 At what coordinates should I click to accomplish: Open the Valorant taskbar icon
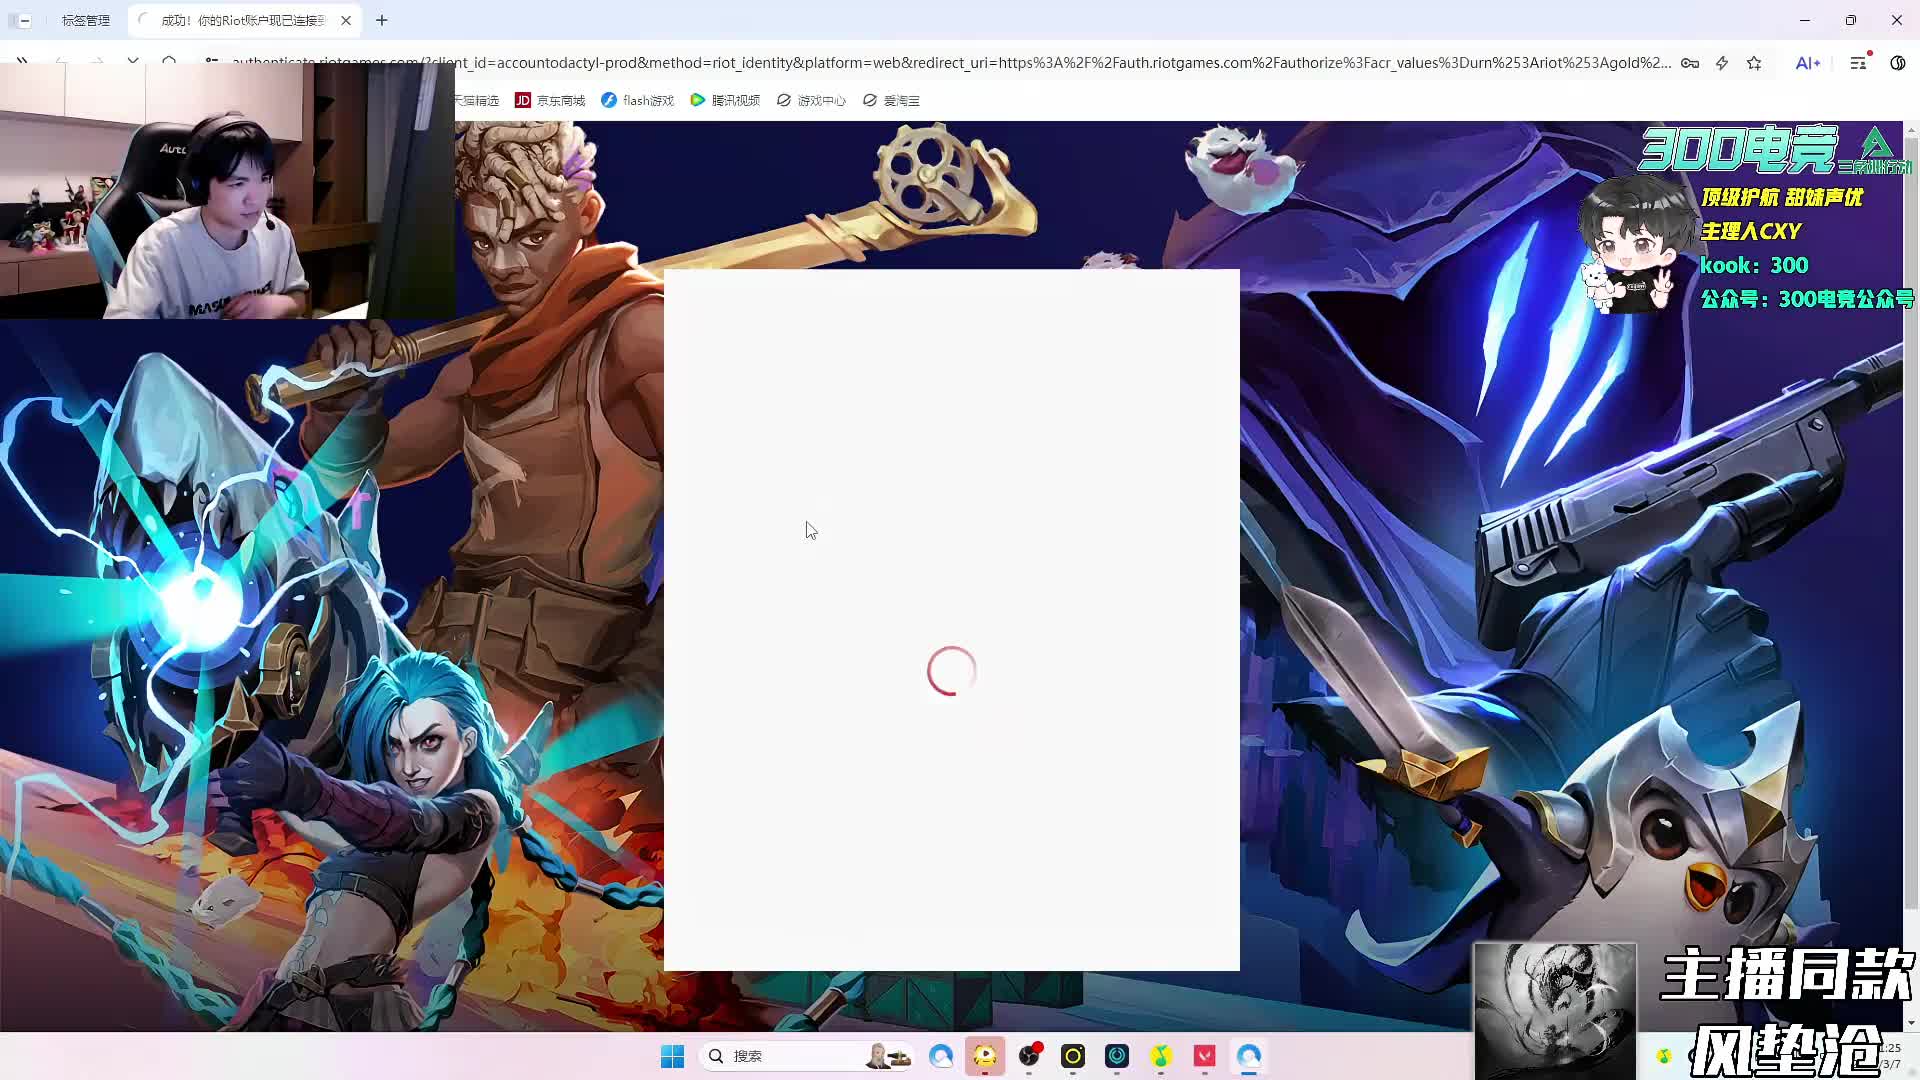tap(1204, 1056)
